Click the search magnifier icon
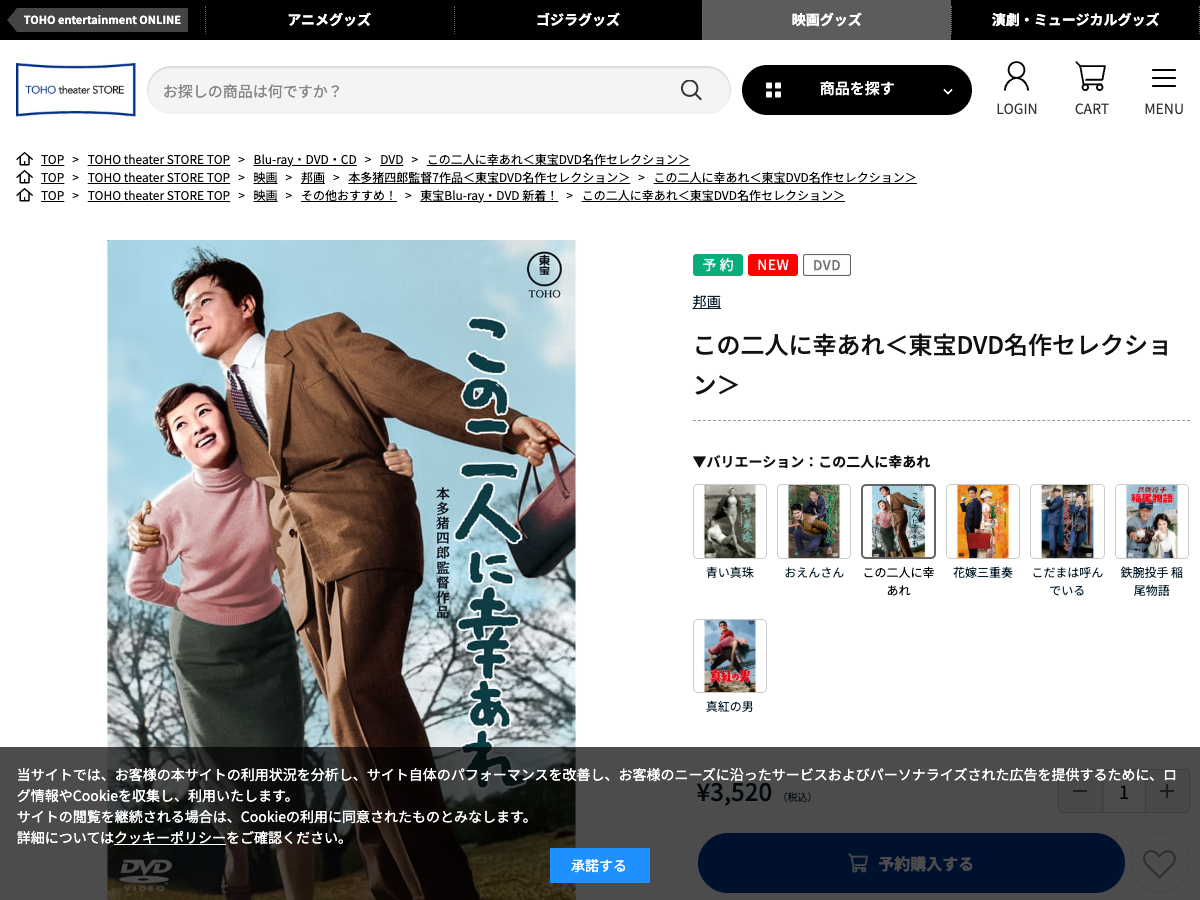This screenshot has height=900, width=1200. point(691,90)
